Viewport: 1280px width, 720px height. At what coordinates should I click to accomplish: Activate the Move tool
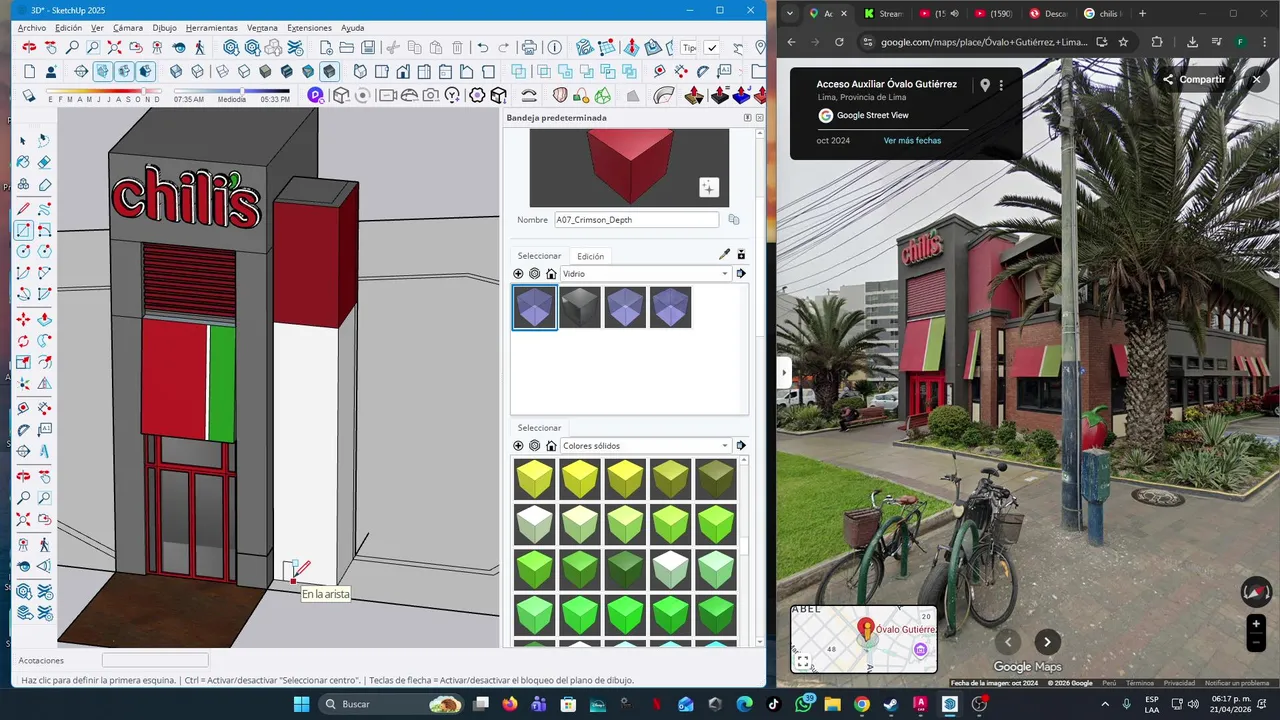(x=23, y=319)
